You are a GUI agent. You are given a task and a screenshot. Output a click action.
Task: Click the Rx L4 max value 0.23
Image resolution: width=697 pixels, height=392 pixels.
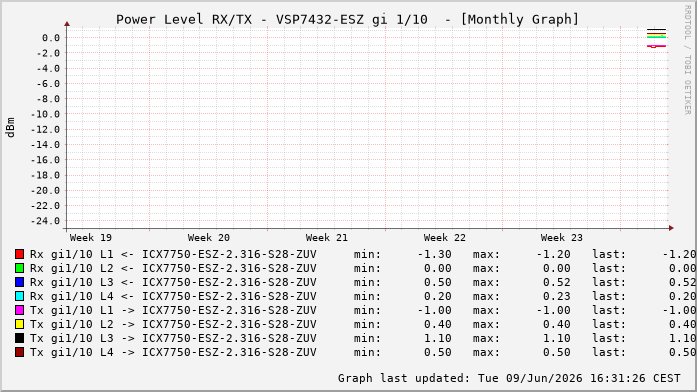pyautogui.click(x=557, y=296)
